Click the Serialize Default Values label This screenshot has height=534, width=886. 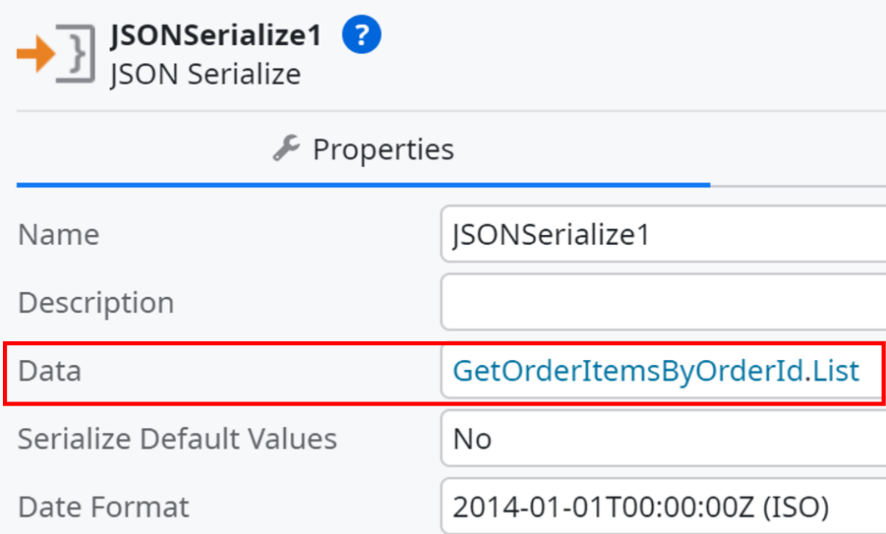pyautogui.click(x=177, y=439)
